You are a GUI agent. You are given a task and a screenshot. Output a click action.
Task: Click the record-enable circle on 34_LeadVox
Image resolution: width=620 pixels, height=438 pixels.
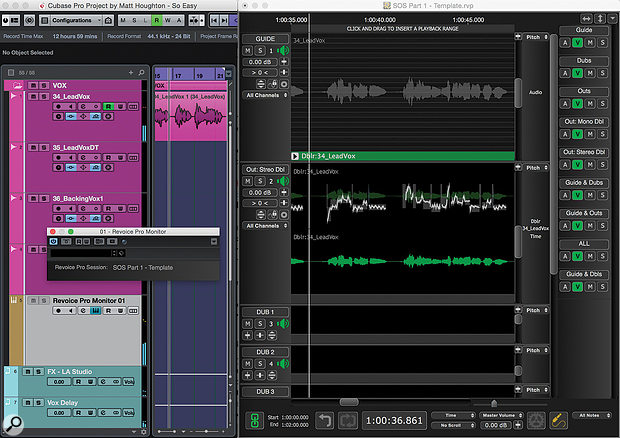[x=59, y=106]
